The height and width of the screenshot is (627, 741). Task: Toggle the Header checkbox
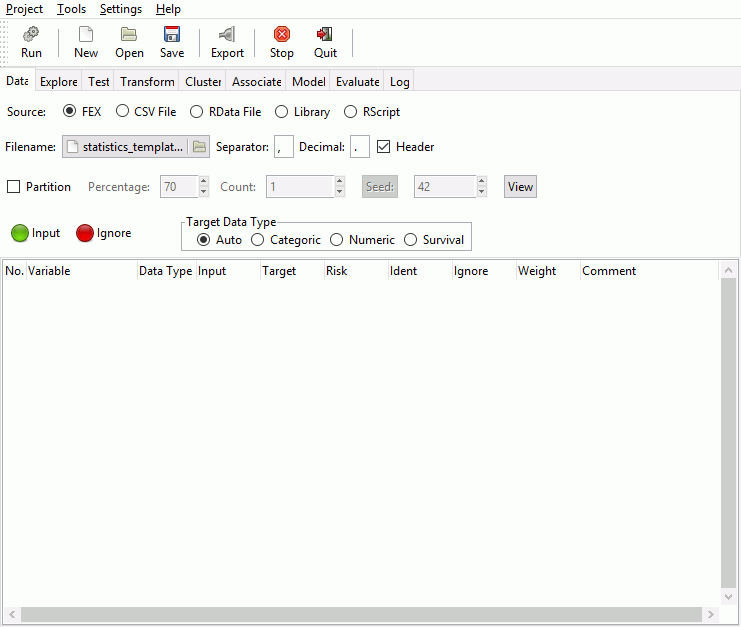(x=383, y=146)
